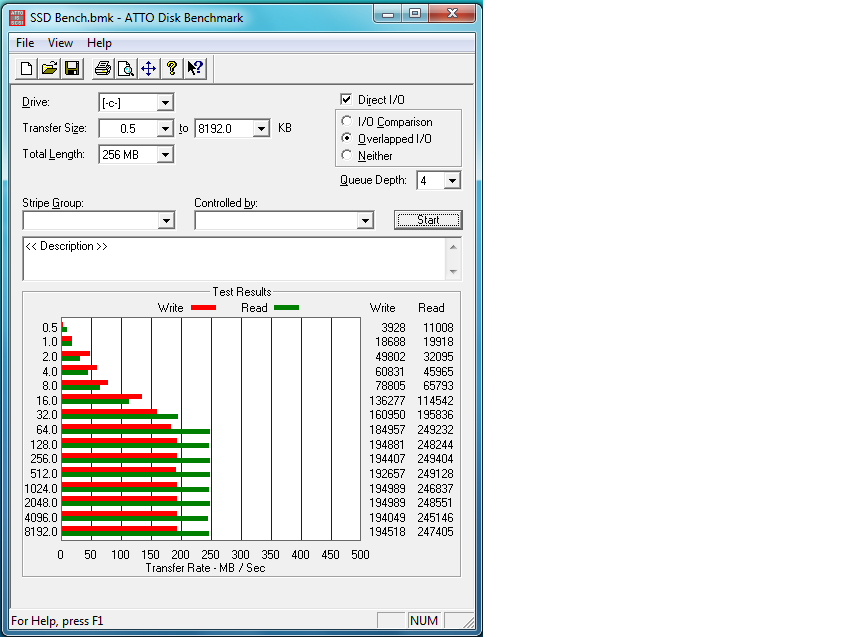Click the Start benchmark button
This screenshot has height=637, width=864.
pyautogui.click(x=428, y=220)
